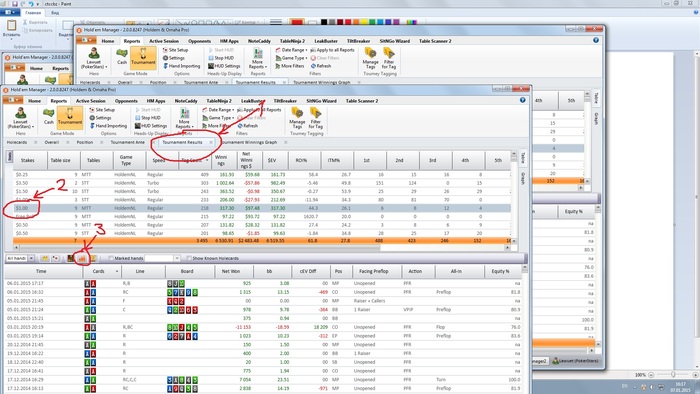Click Filter for Tag in front window

click(x=316, y=118)
